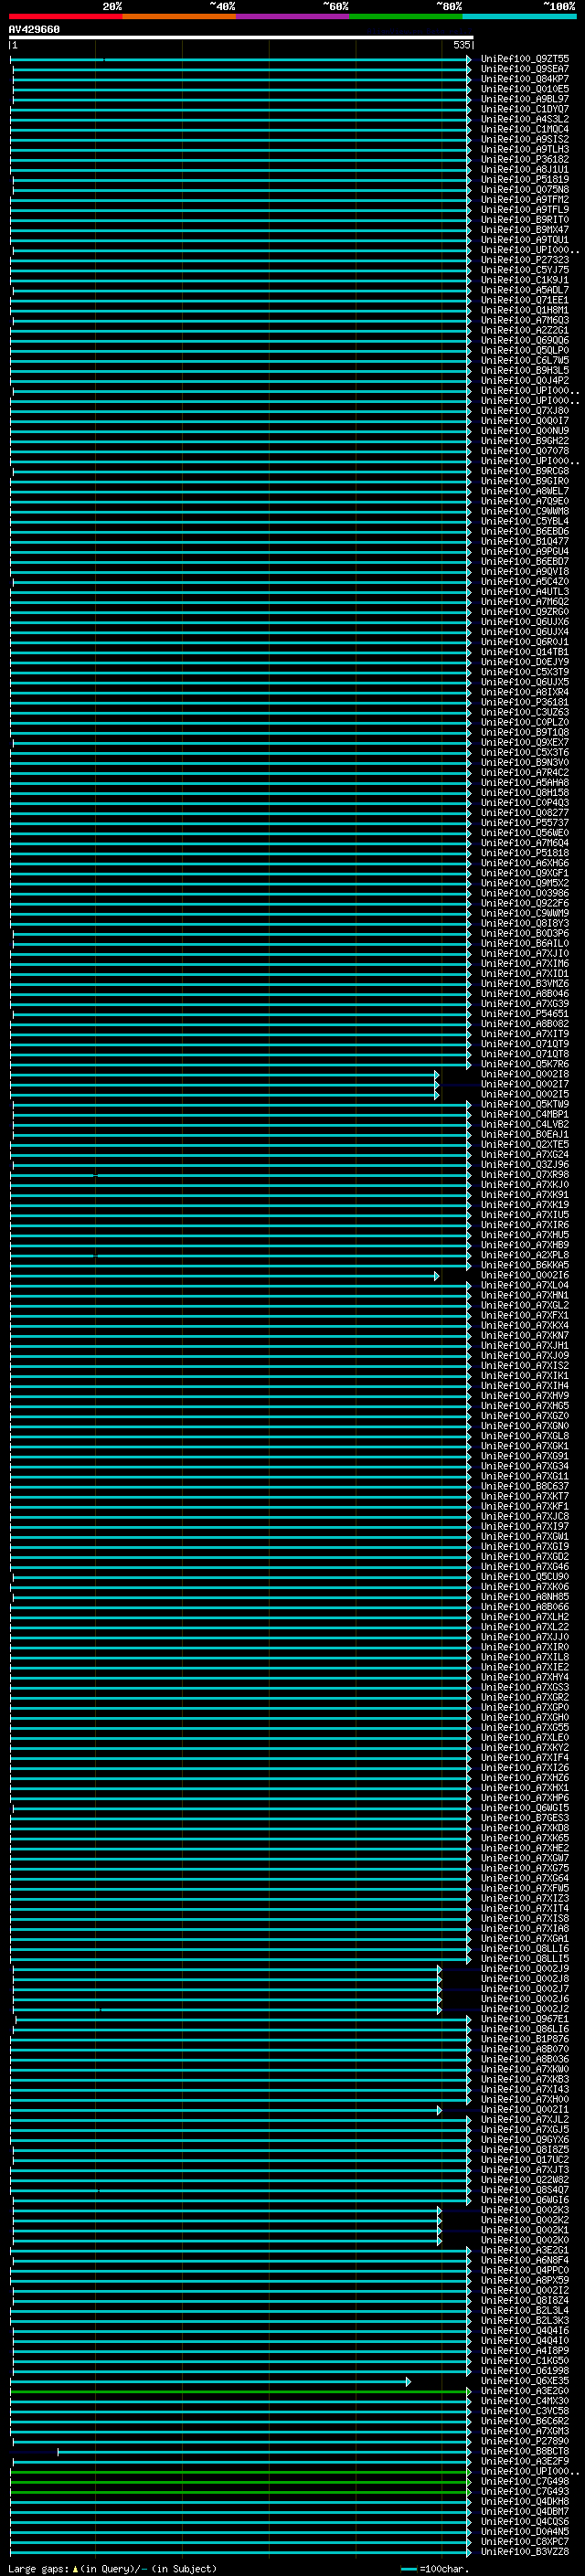The image size is (585, 2576).
Task: Click hit label UniRef100_C4MBP1
Action: 525,1114
